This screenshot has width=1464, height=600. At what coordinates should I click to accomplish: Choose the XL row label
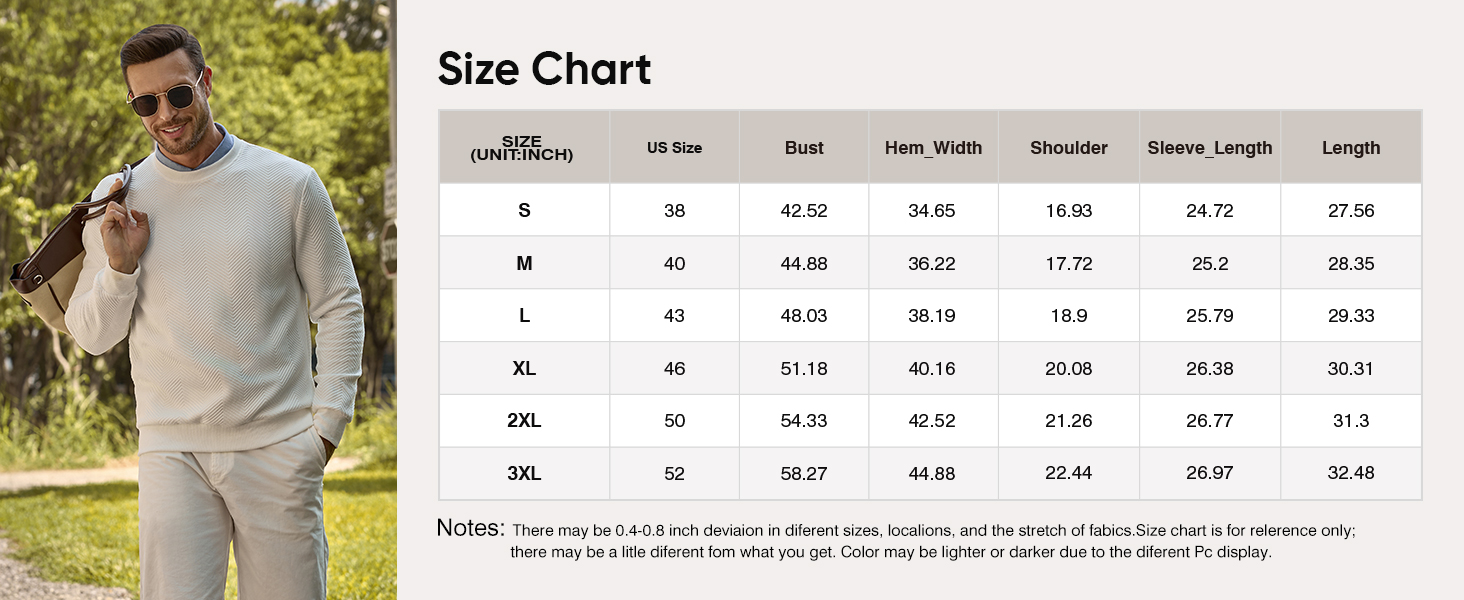[524, 369]
